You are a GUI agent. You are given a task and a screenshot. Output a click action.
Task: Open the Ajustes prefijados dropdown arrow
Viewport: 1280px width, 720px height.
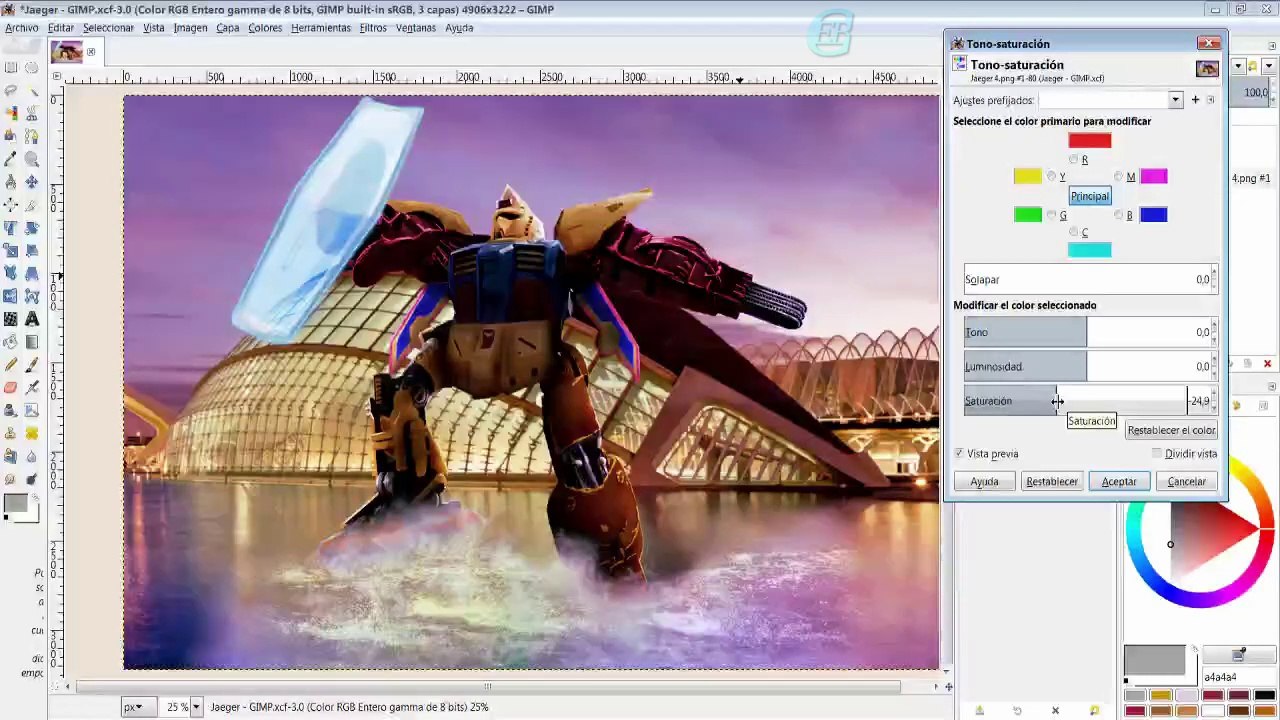coord(1176,100)
